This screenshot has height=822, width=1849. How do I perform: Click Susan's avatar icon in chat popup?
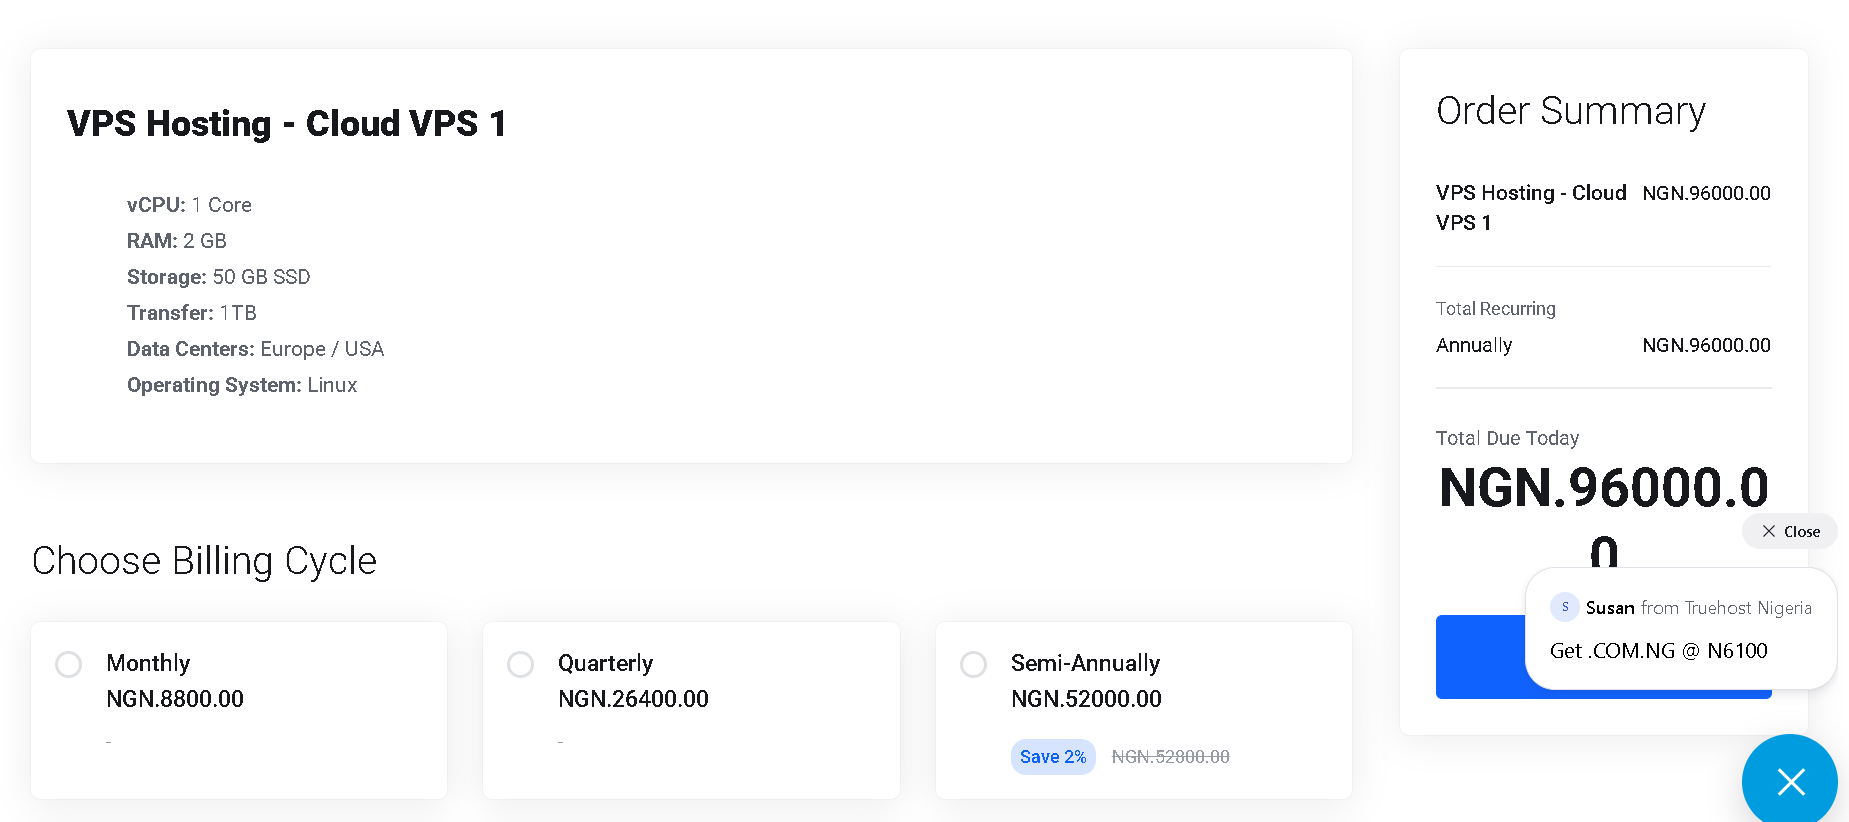click(1565, 607)
